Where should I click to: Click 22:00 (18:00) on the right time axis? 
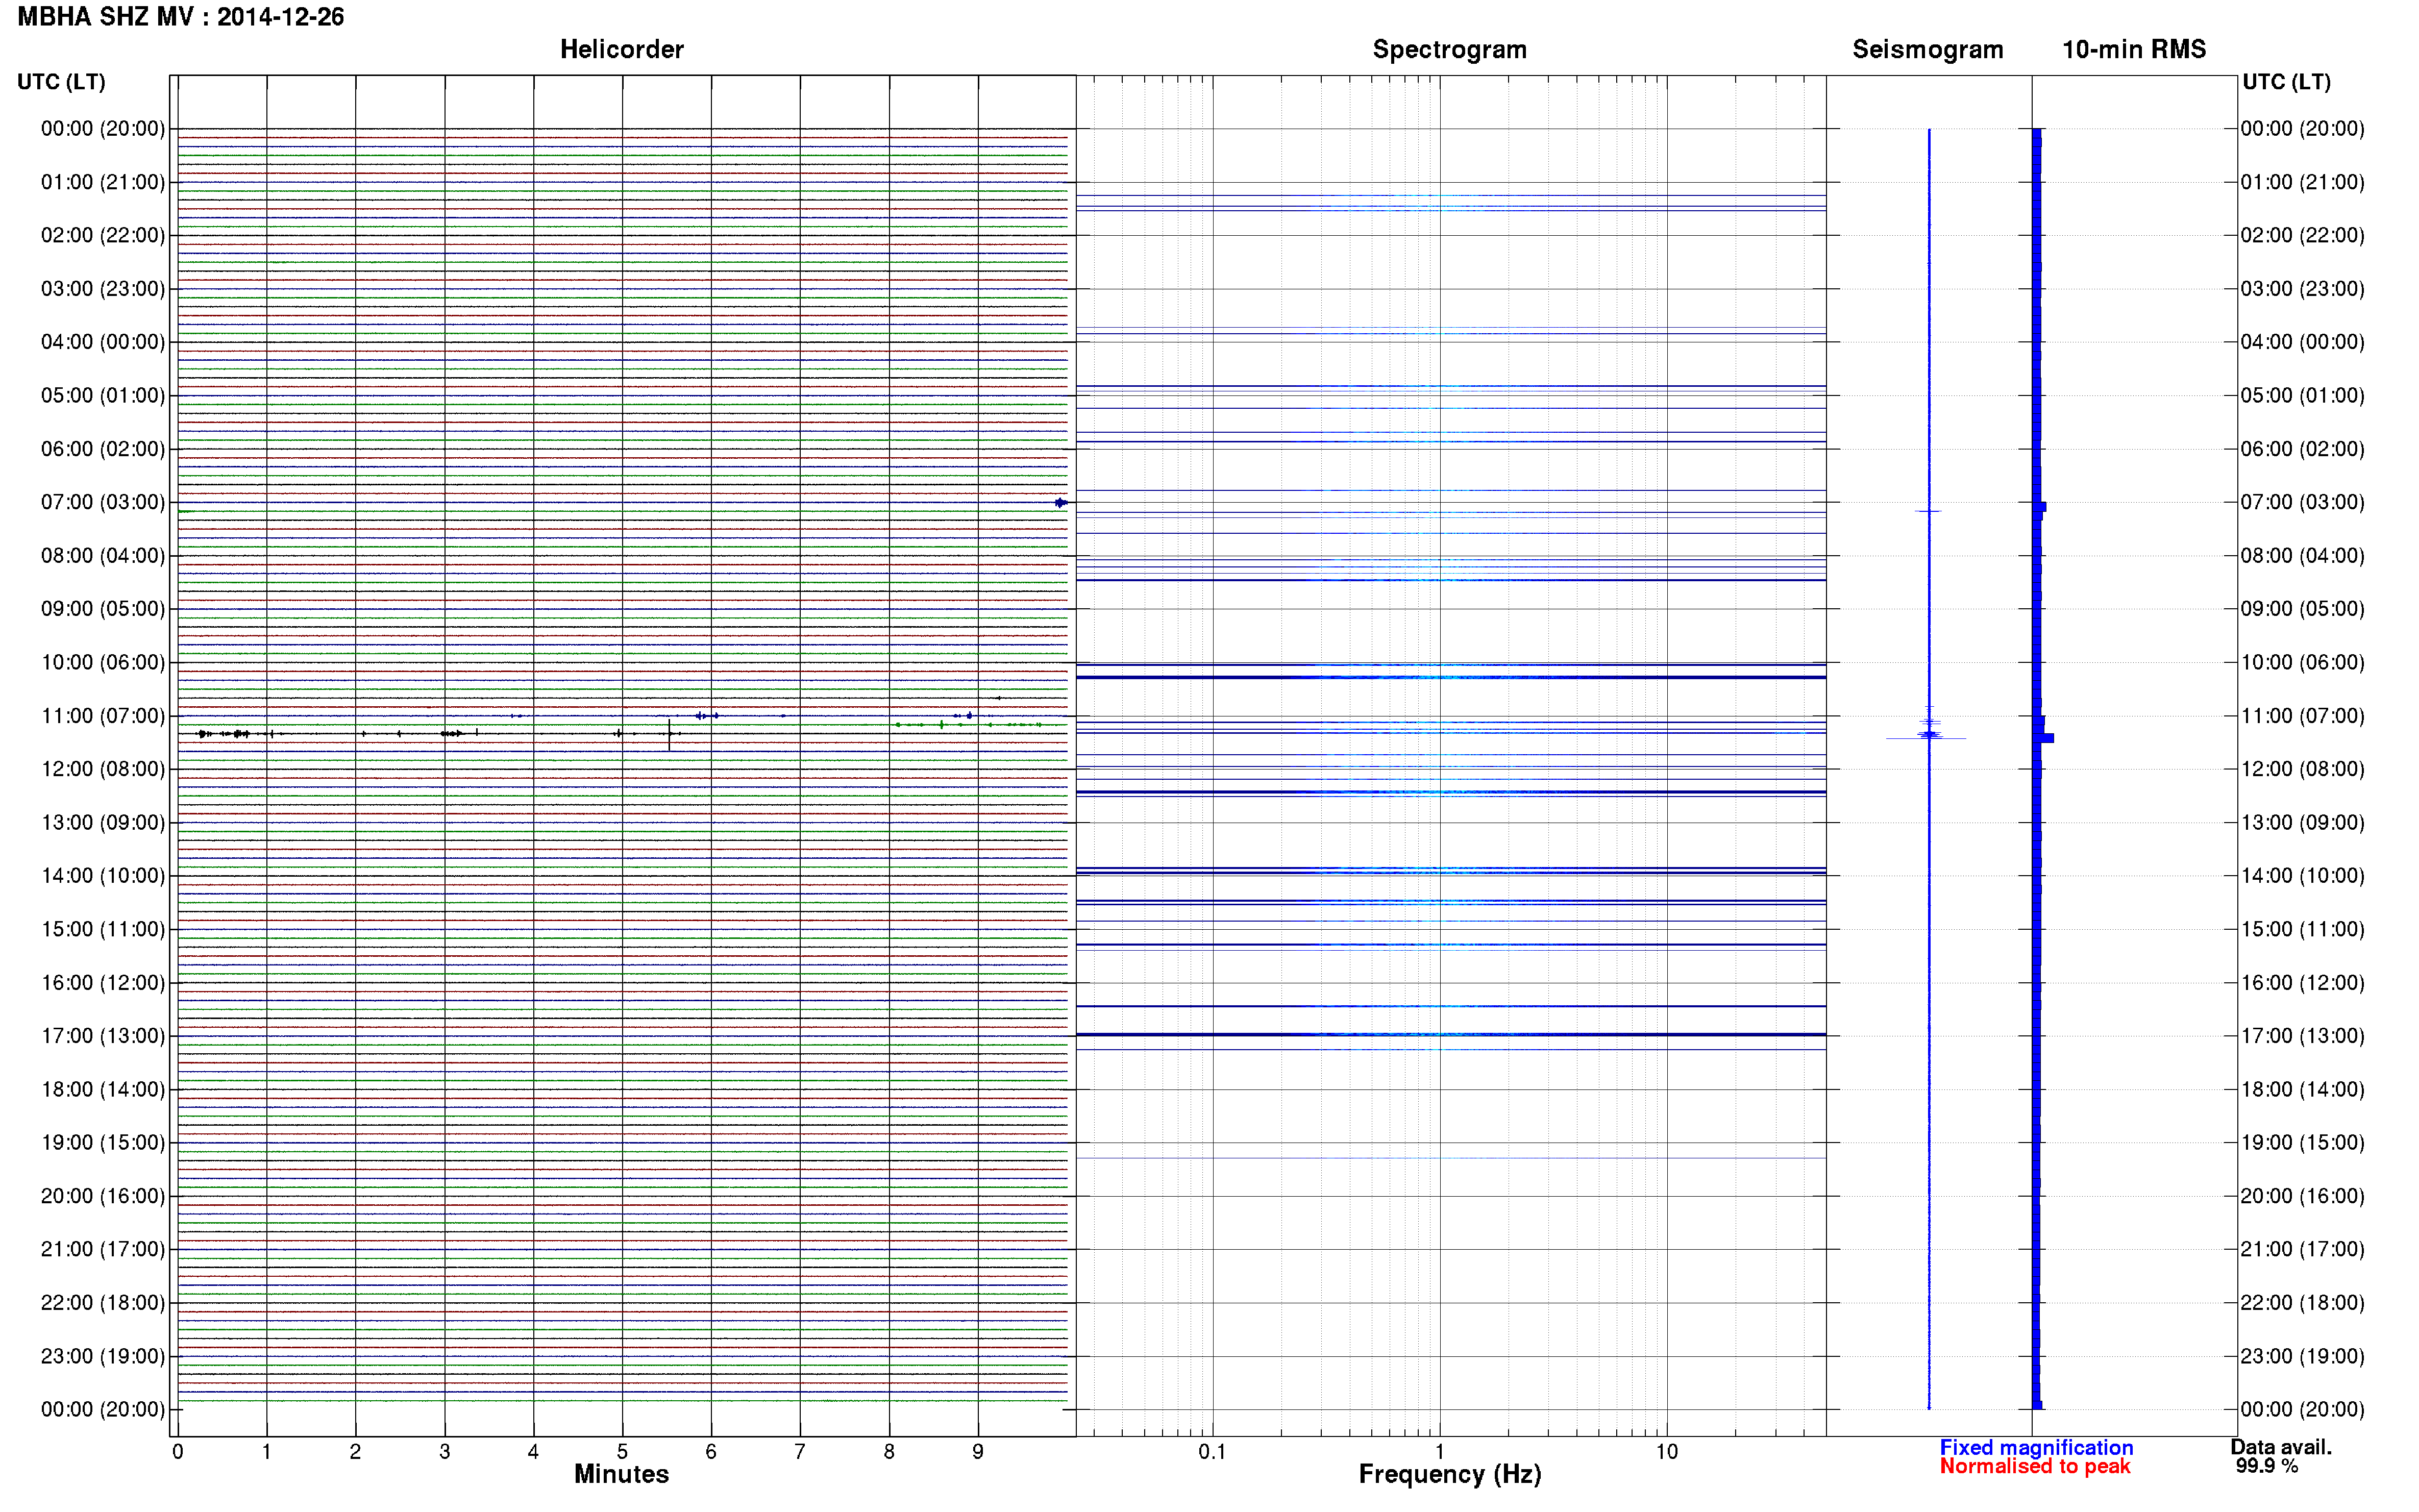point(2302,1303)
